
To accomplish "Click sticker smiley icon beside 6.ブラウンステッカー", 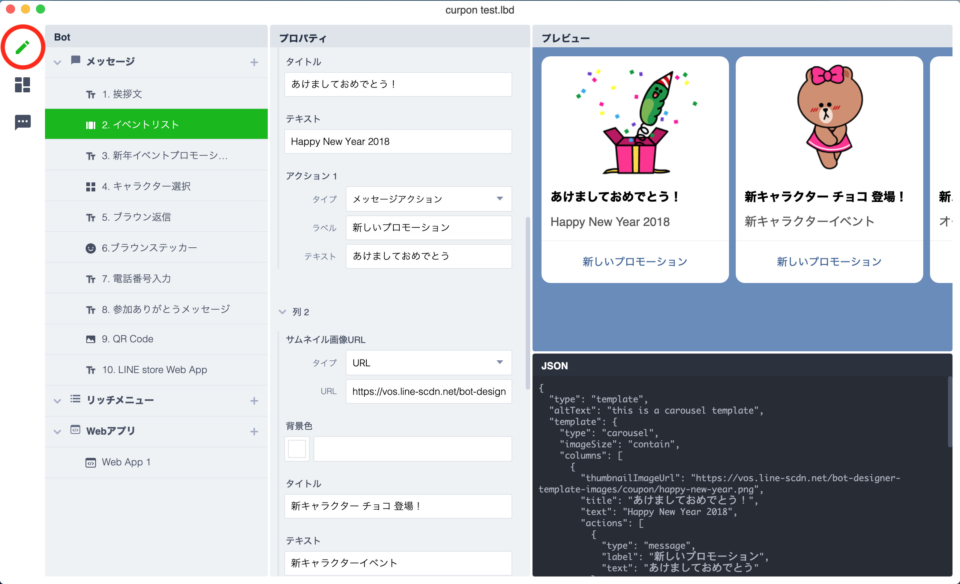I will click(91, 248).
